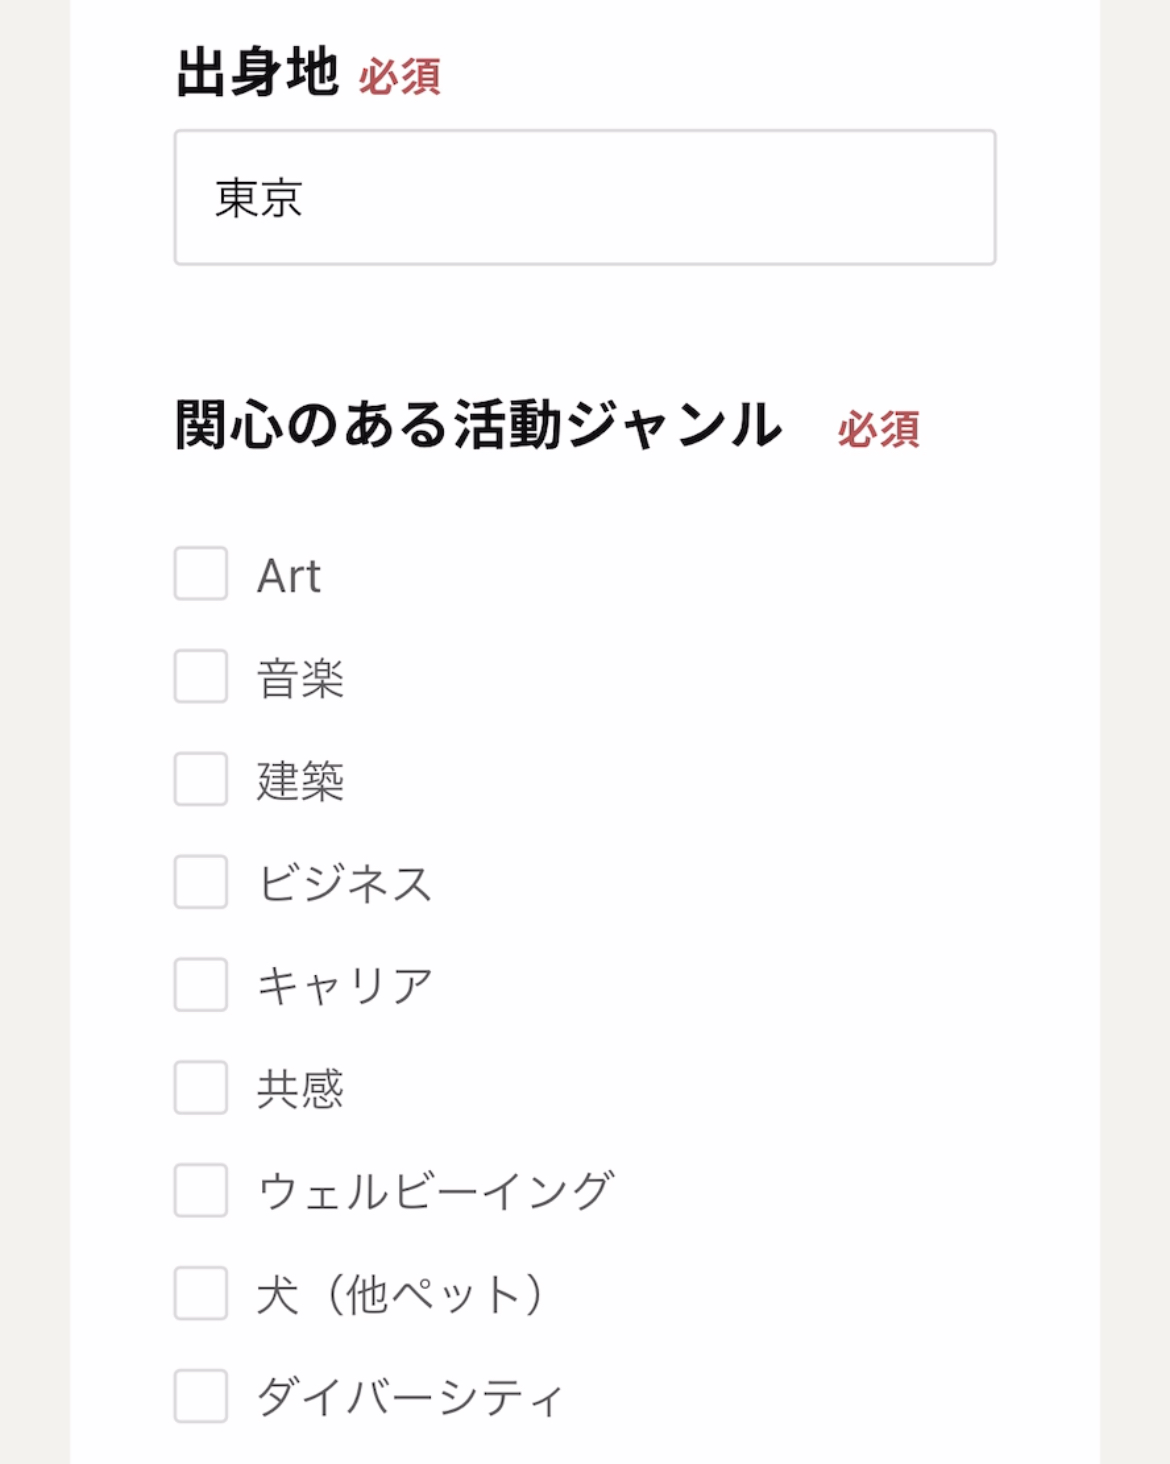The image size is (1170, 1464).
Task: Click the ビジネス option label text
Action: coord(345,884)
